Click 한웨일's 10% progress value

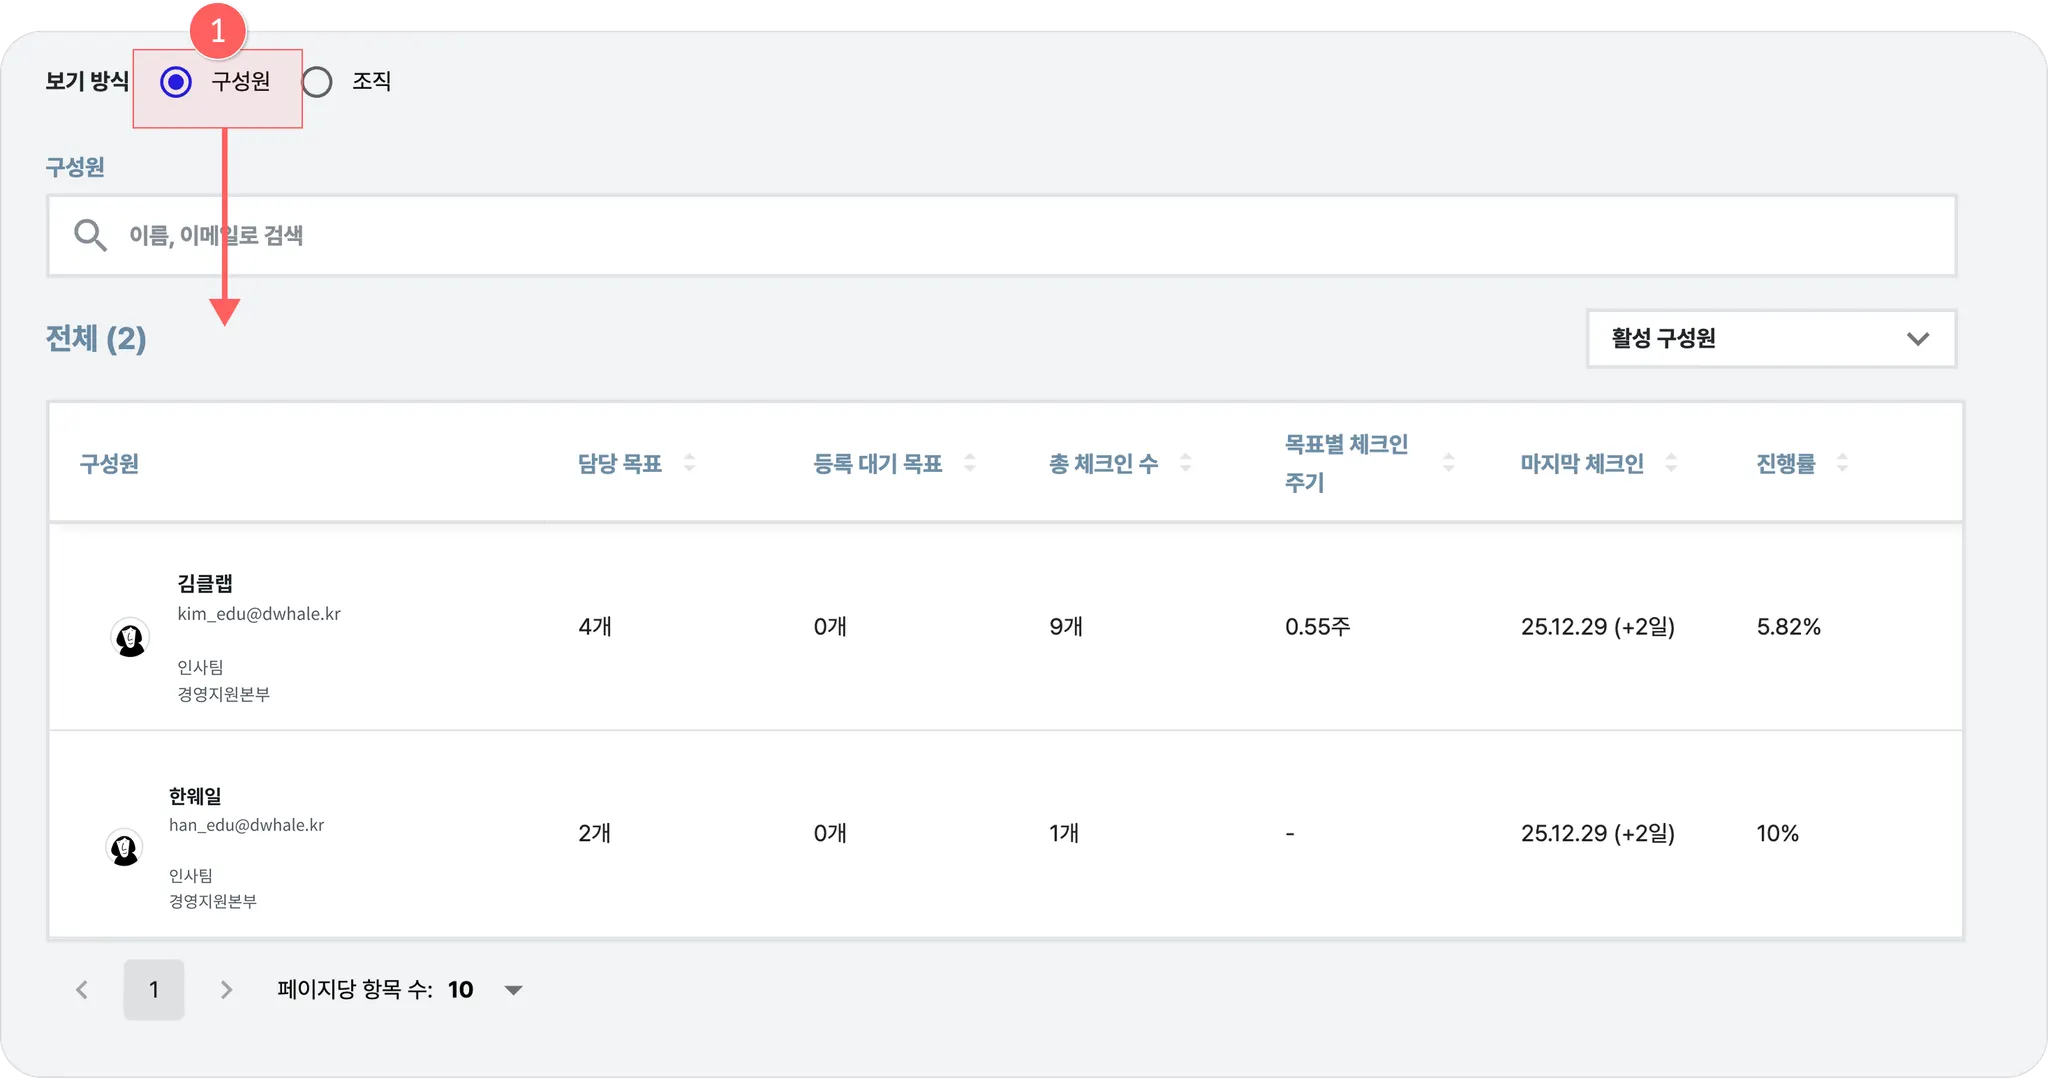point(1777,834)
